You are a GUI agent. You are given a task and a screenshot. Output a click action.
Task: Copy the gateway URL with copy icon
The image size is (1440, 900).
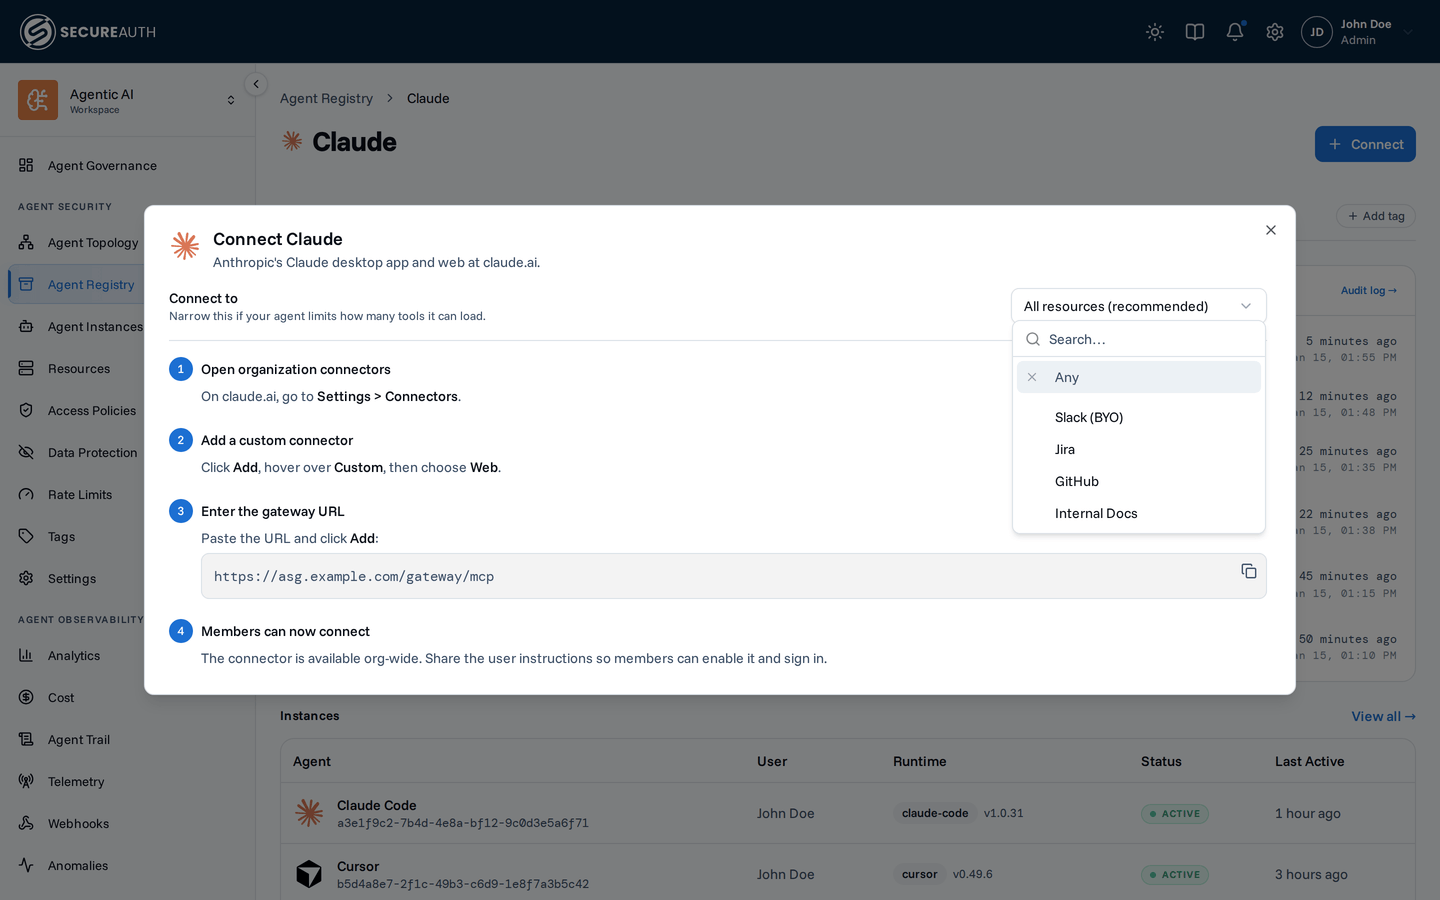[1249, 571]
